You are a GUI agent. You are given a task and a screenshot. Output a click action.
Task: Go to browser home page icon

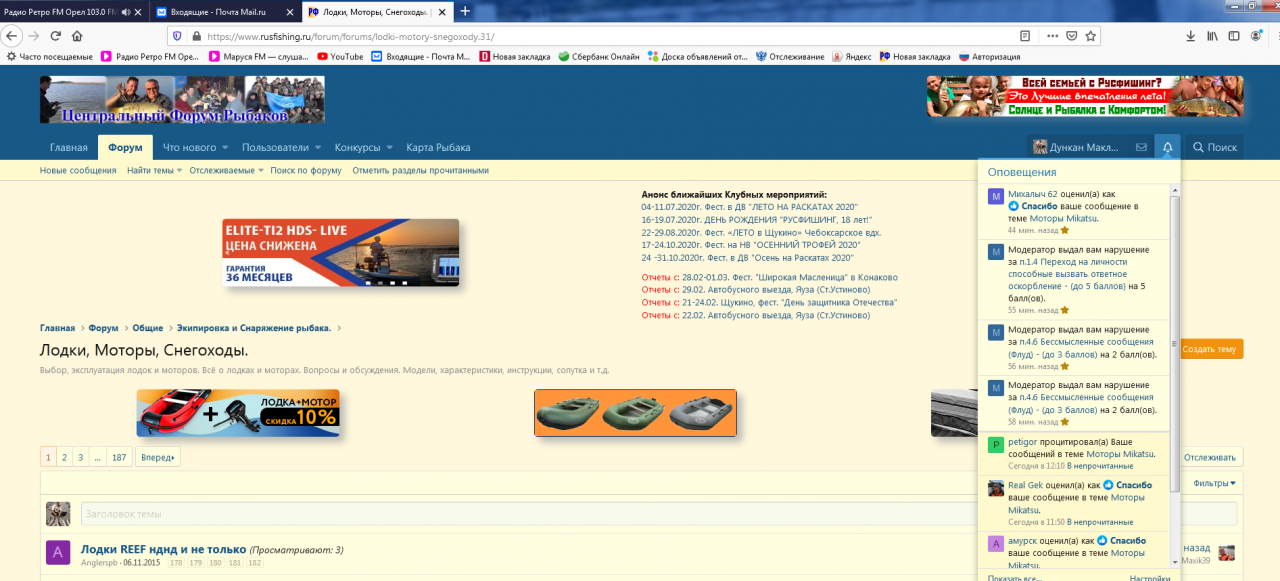[x=77, y=36]
